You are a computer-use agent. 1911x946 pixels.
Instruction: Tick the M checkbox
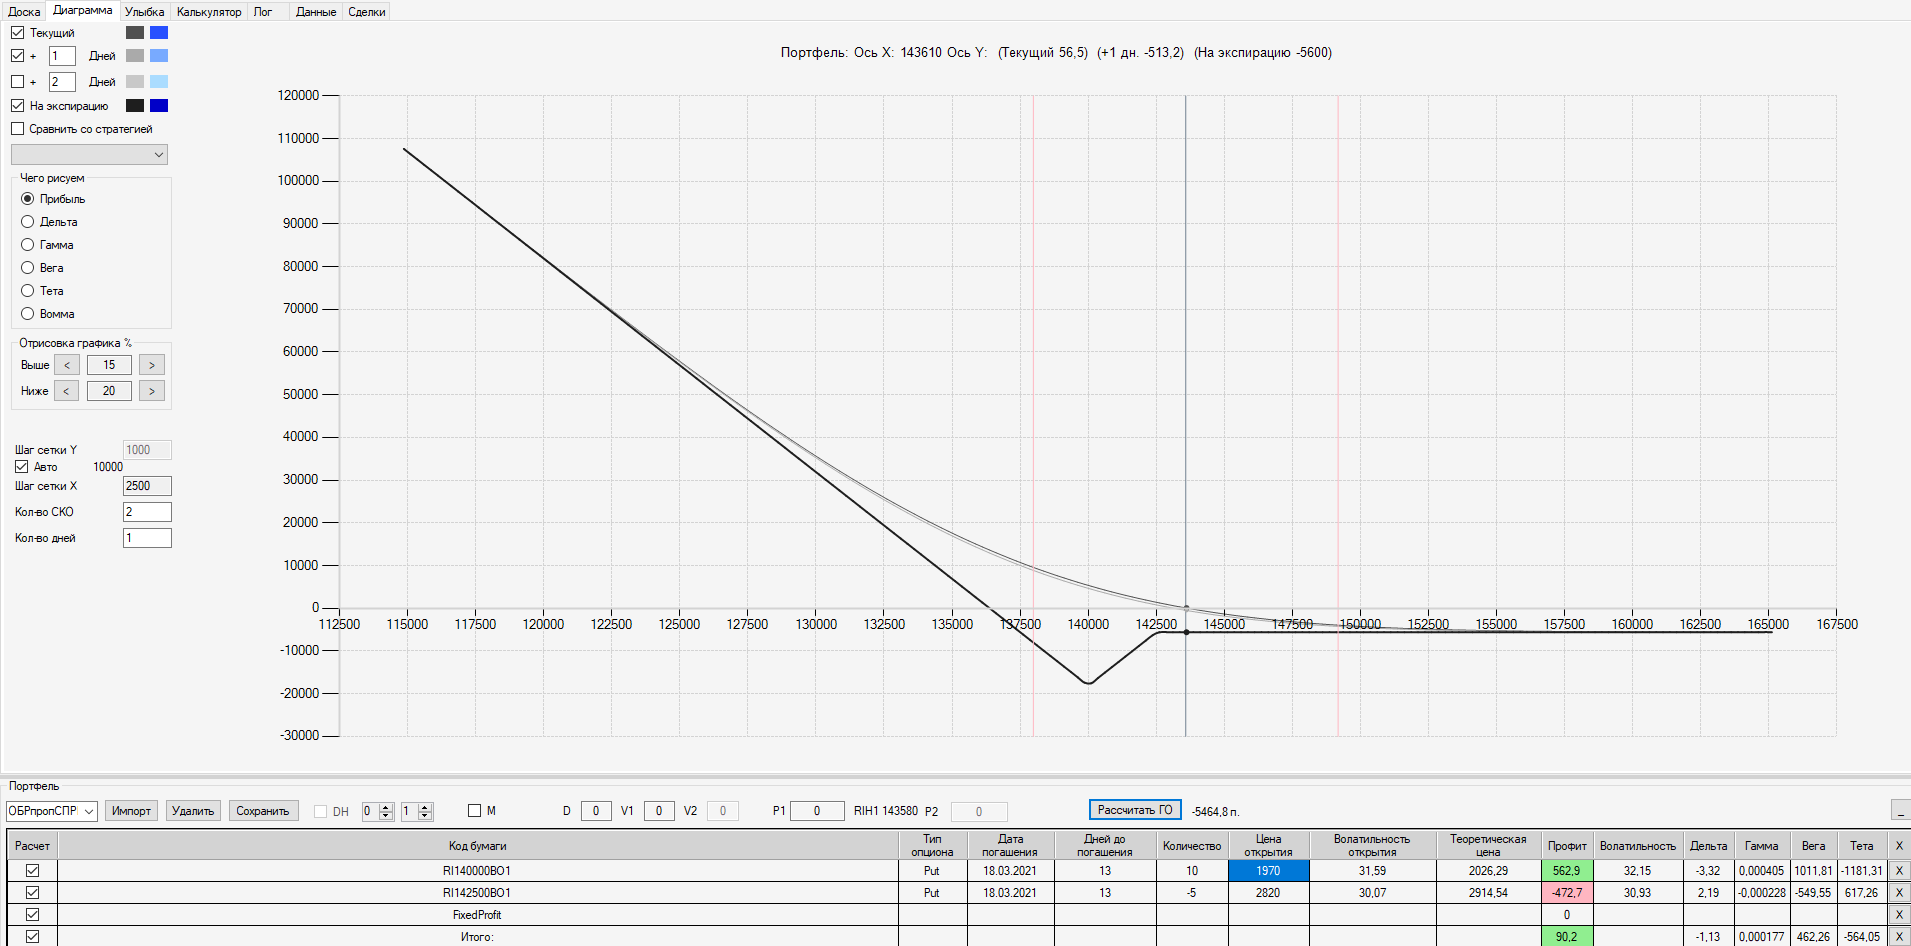[475, 811]
